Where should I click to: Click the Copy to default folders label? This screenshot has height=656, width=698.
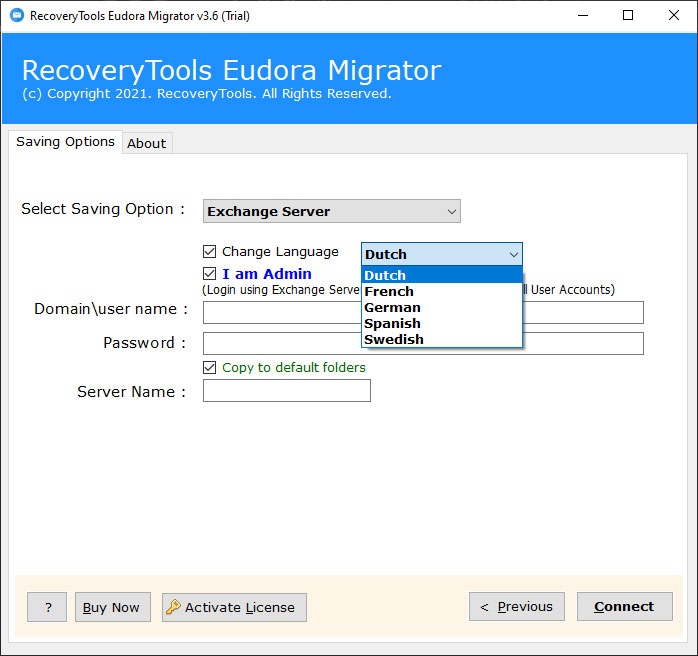click(x=294, y=368)
